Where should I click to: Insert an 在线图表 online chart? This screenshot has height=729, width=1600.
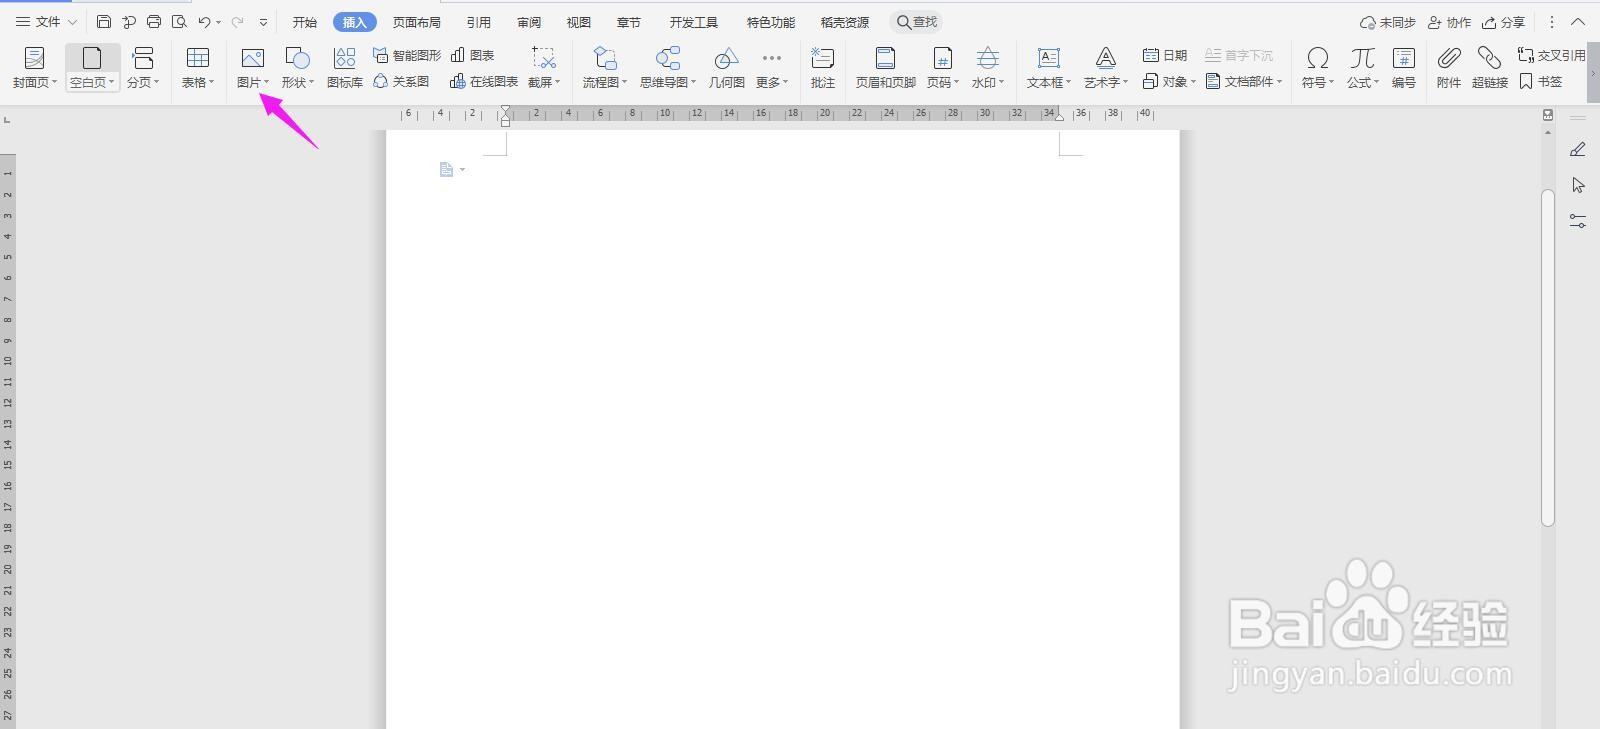point(484,81)
